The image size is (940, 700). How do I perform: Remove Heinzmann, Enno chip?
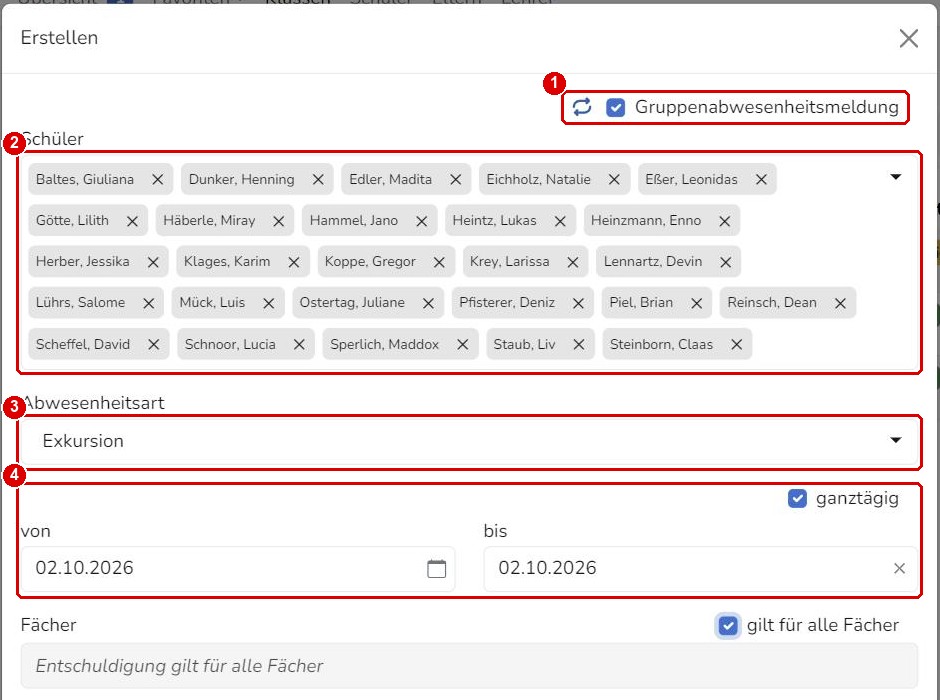pos(725,221)
